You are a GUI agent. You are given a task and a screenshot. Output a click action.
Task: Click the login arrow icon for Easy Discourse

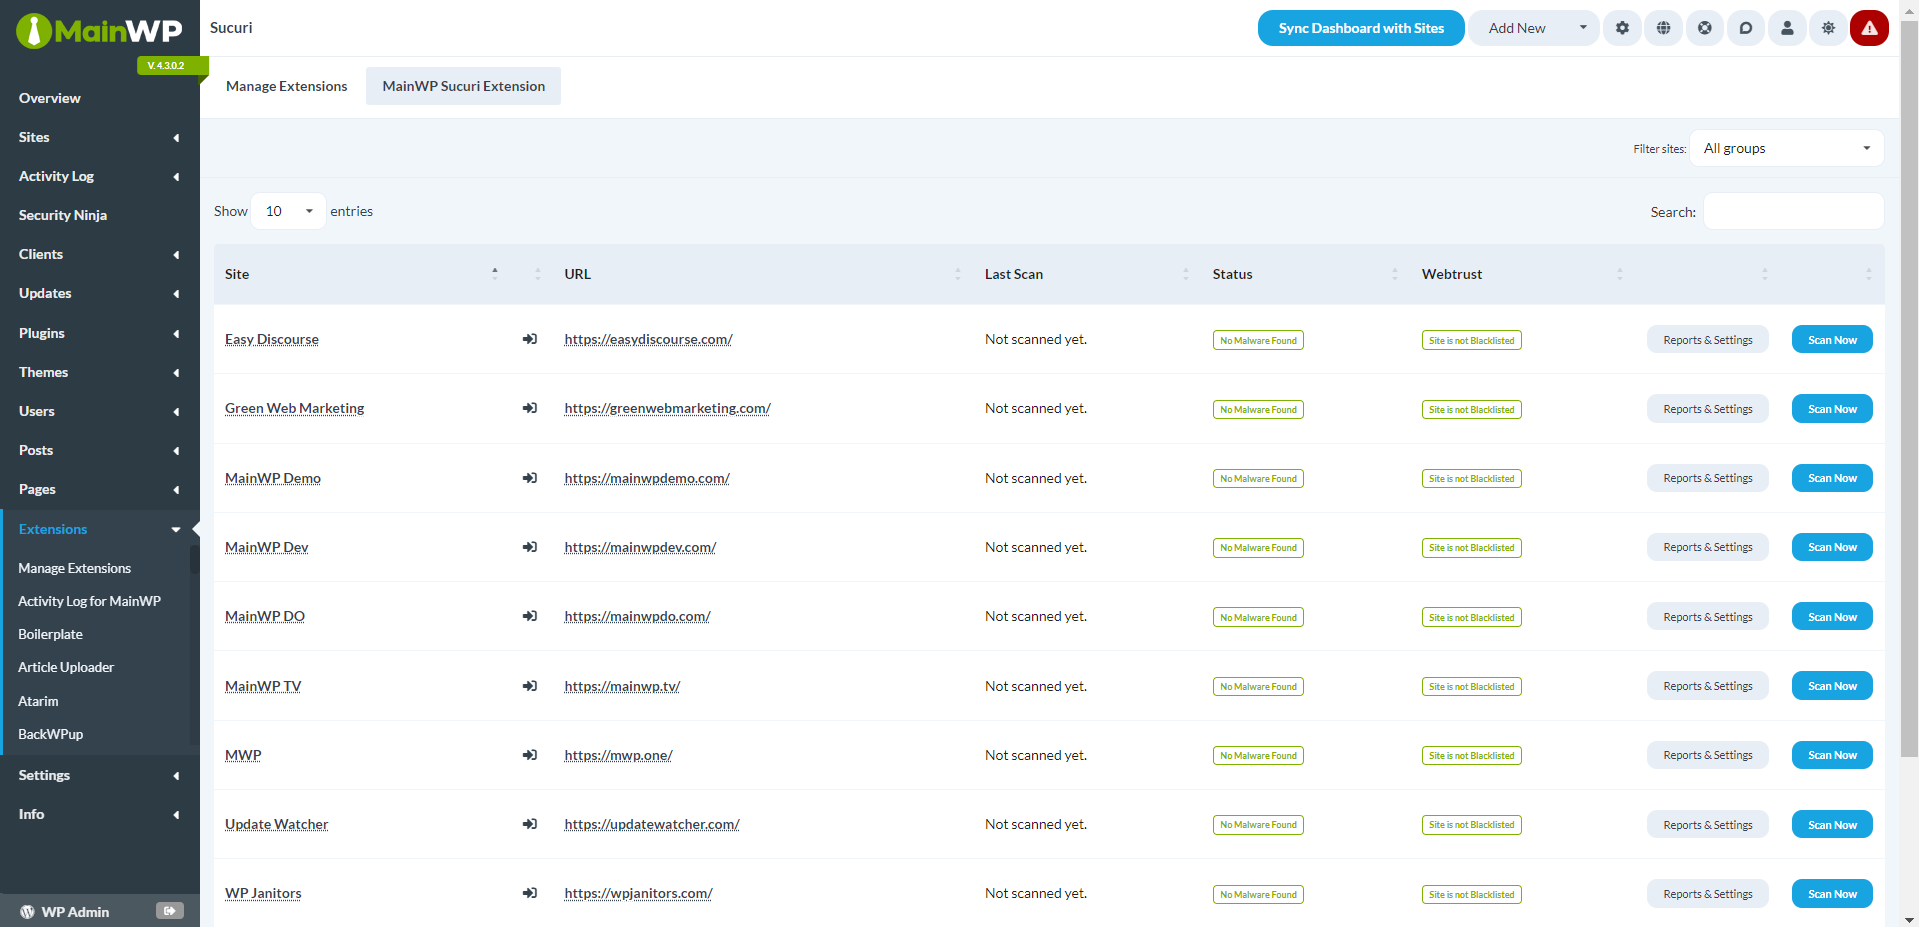530,339
